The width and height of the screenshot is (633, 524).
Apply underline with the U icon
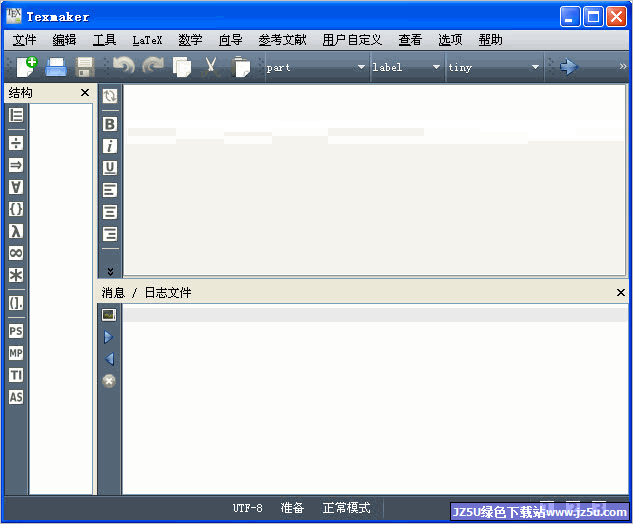pos(110,168)
